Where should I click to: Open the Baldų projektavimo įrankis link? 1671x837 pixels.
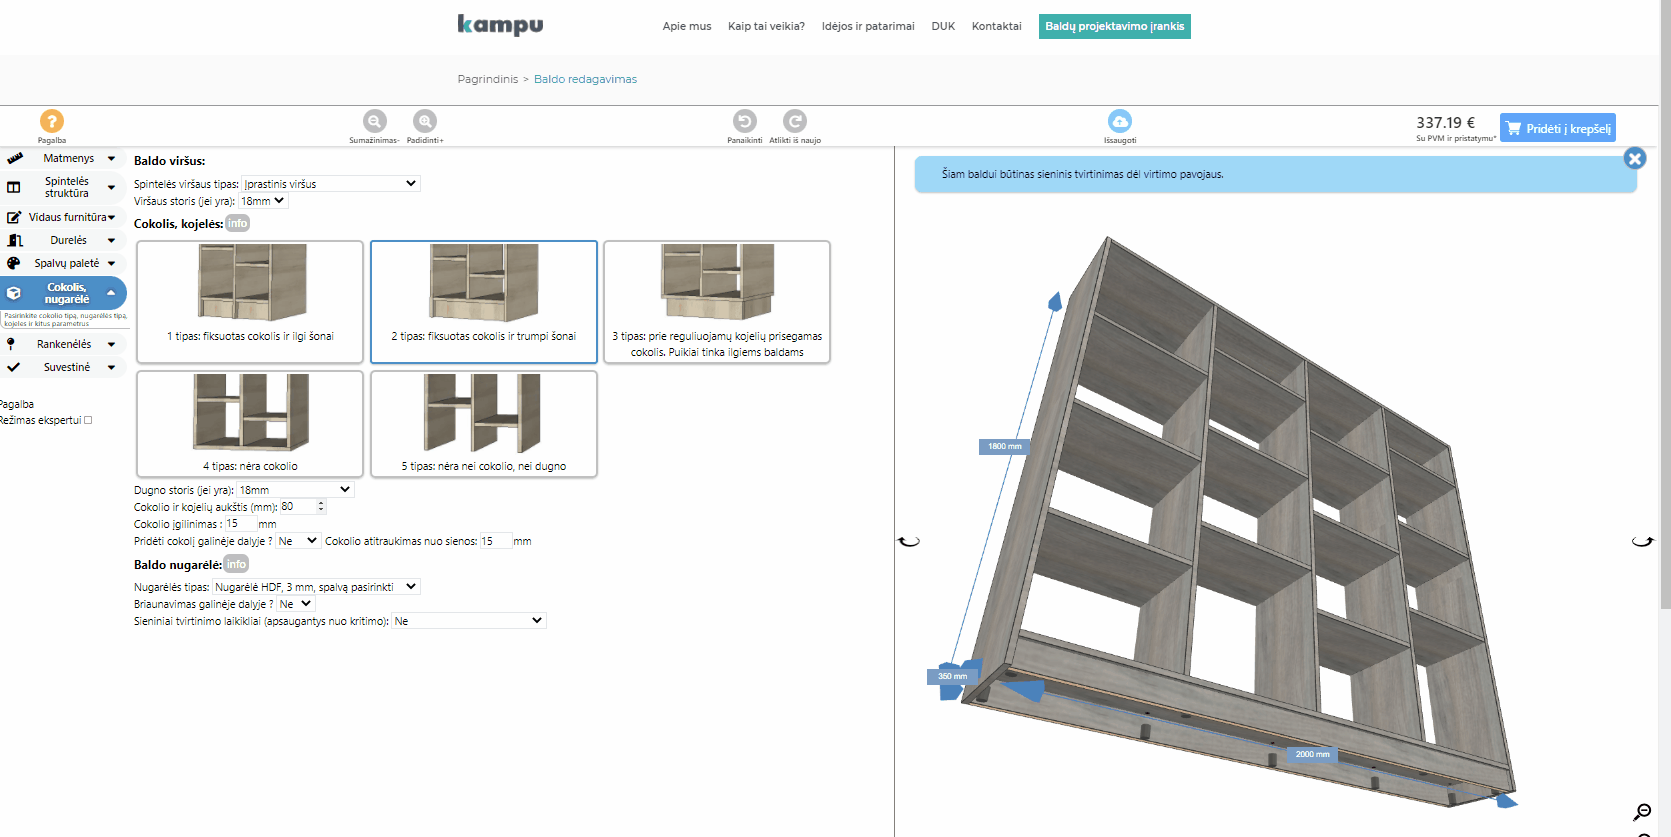(x=1114, y=26)
